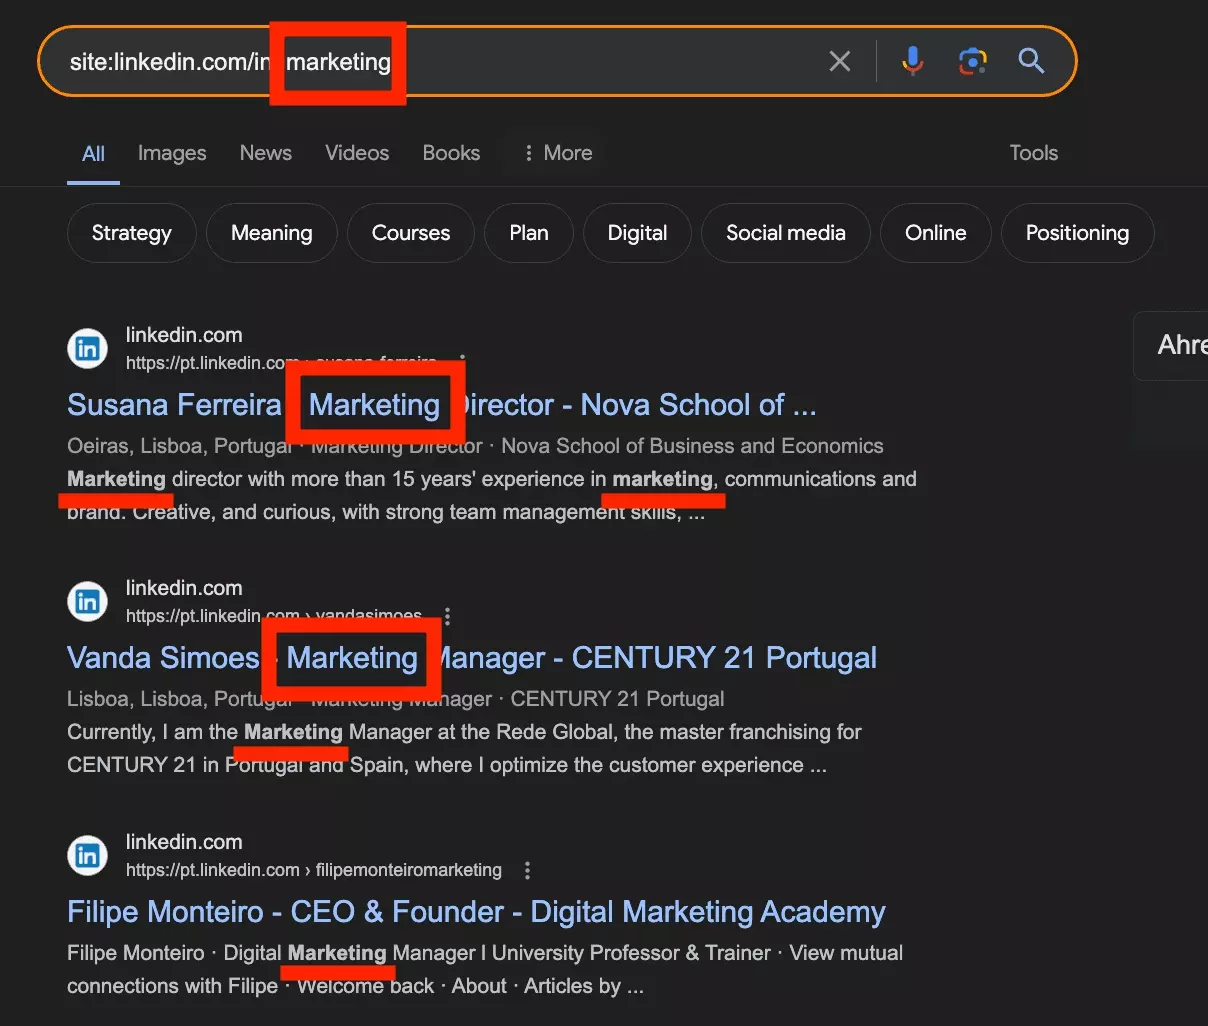Open Google Lens image search
This screenshot has height=1026, width=1208.
[x=972, y=61]
